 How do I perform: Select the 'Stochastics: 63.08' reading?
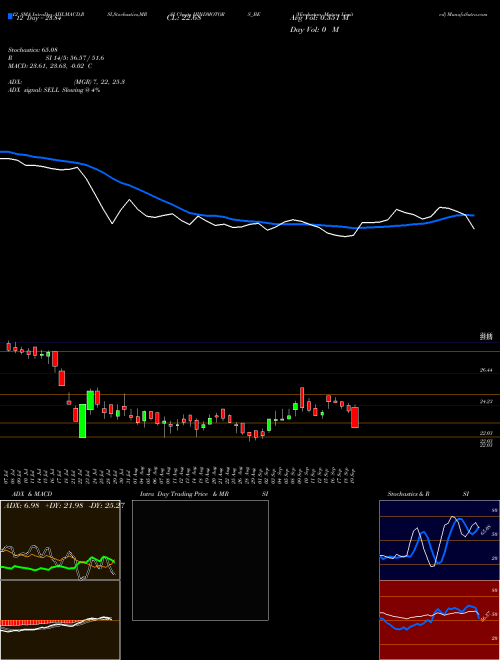tap(31, 50)
